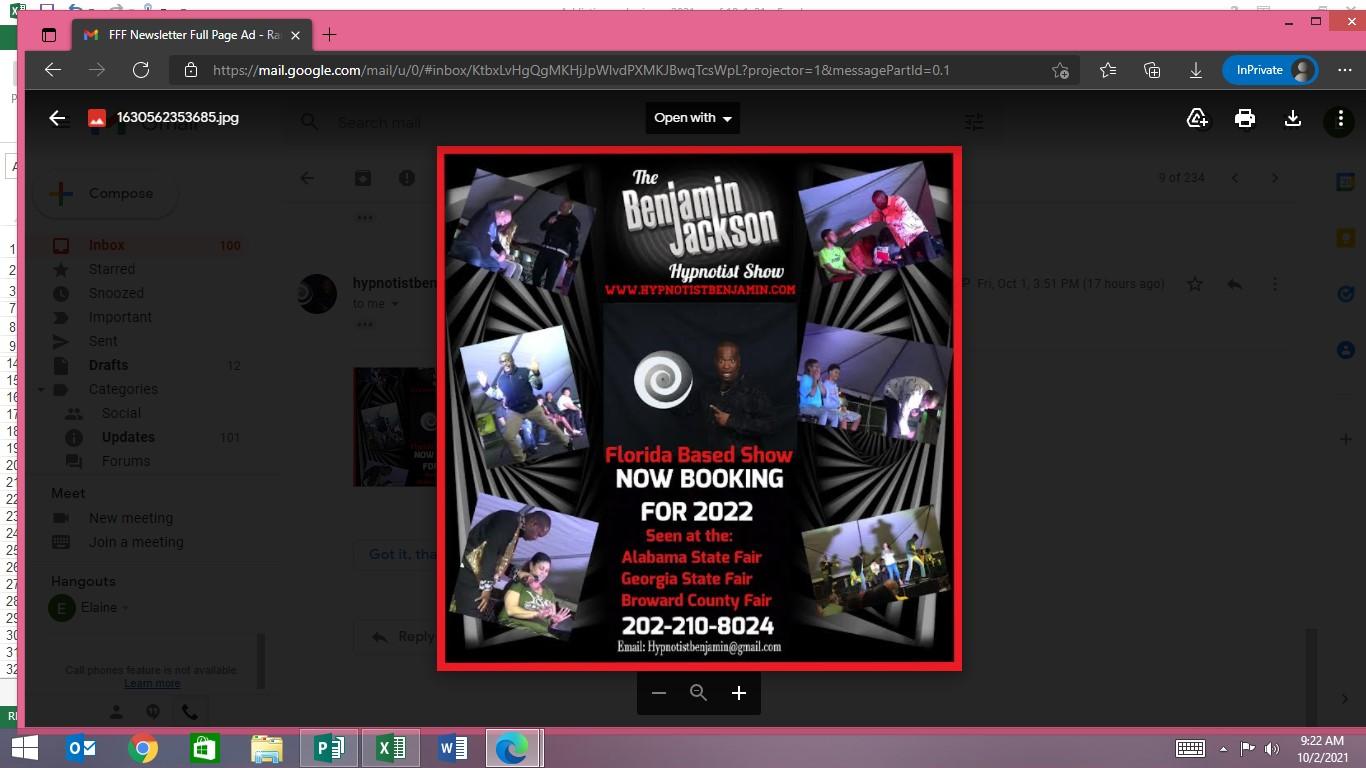Open File Explorer from the taskbar
The height and width of the screenshot is (768, 1366).
pyautogui.click(x=266, y=748)
